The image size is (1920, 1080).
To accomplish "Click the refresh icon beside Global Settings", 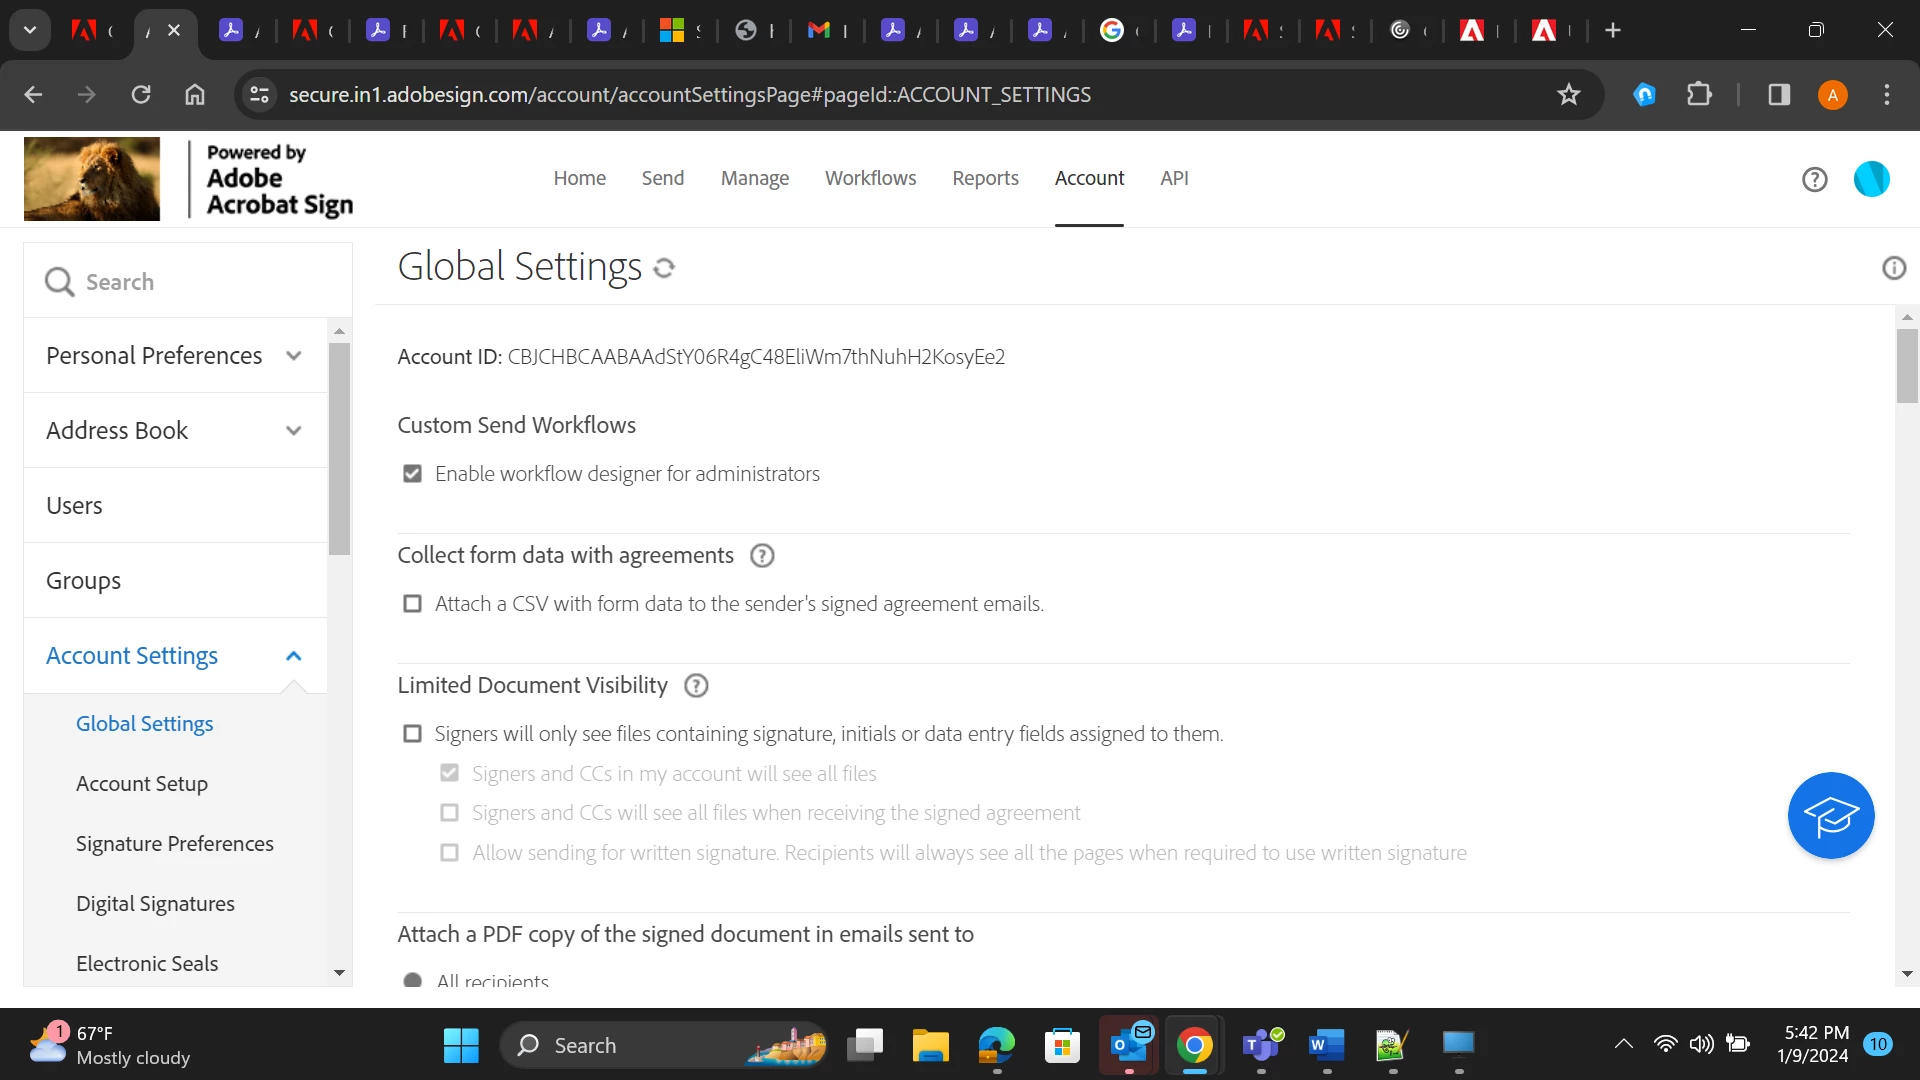I will coord(664,268).
